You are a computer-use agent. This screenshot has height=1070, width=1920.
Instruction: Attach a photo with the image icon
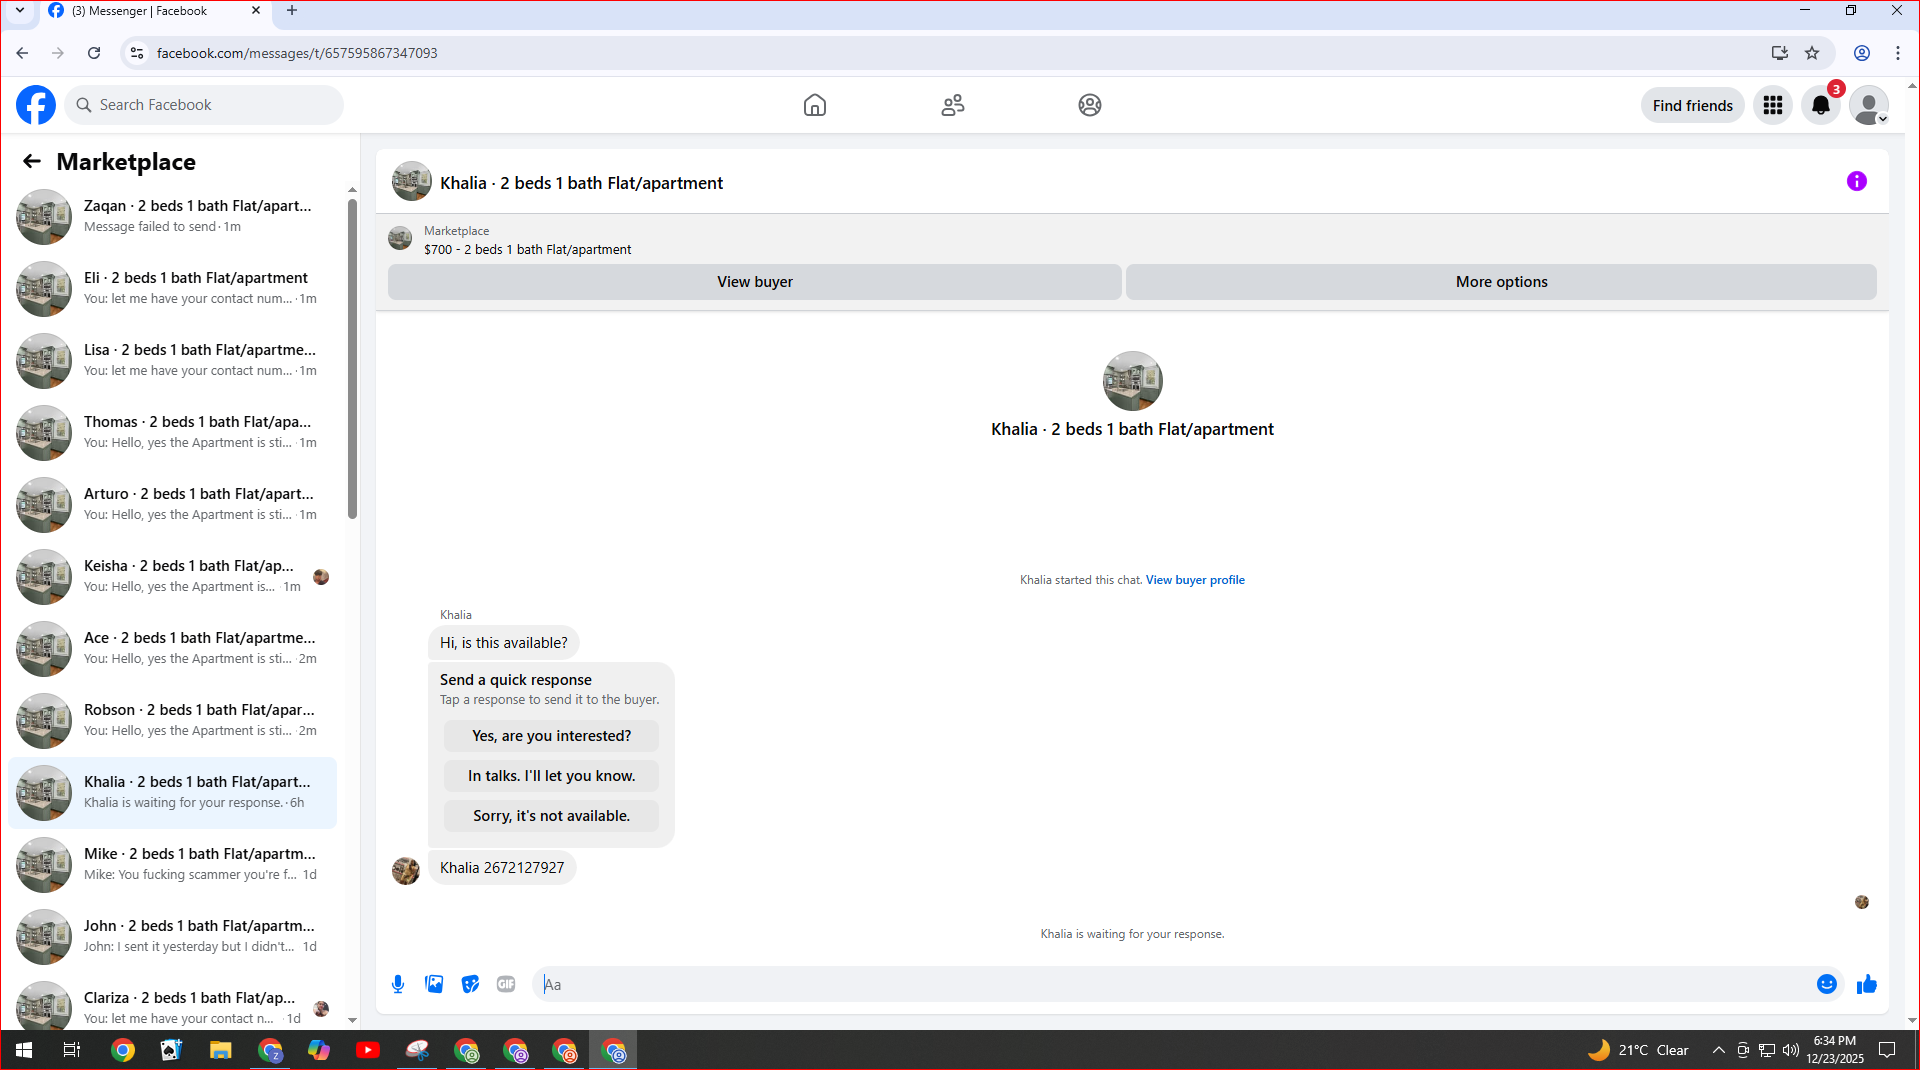click(434, 984)
